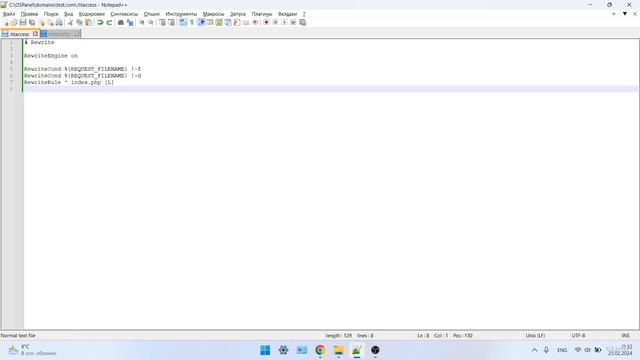This screenshot has height=360, width=640.
Task: Open the Запуск menu
Action: (238, 14)
